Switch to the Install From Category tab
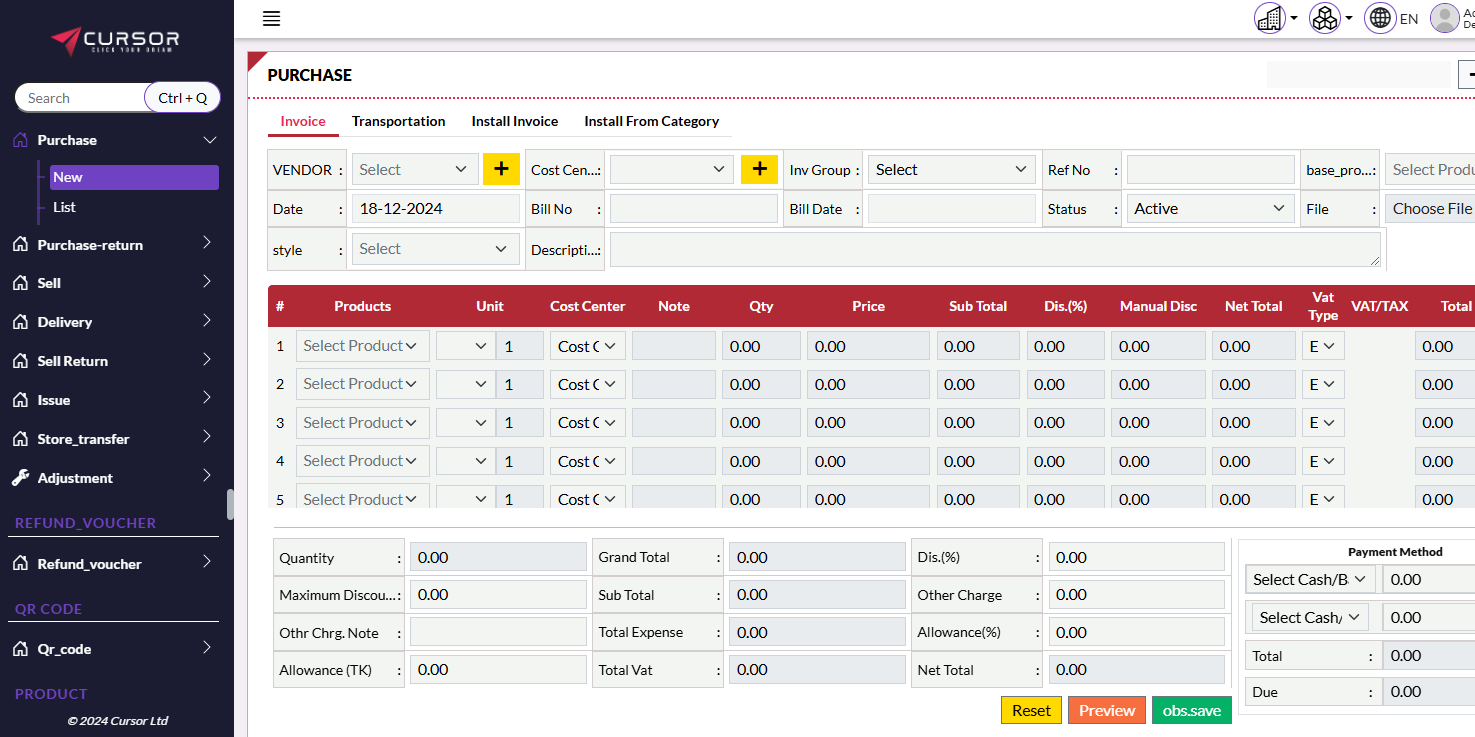The image size is (1475, 737). point(651,121)
